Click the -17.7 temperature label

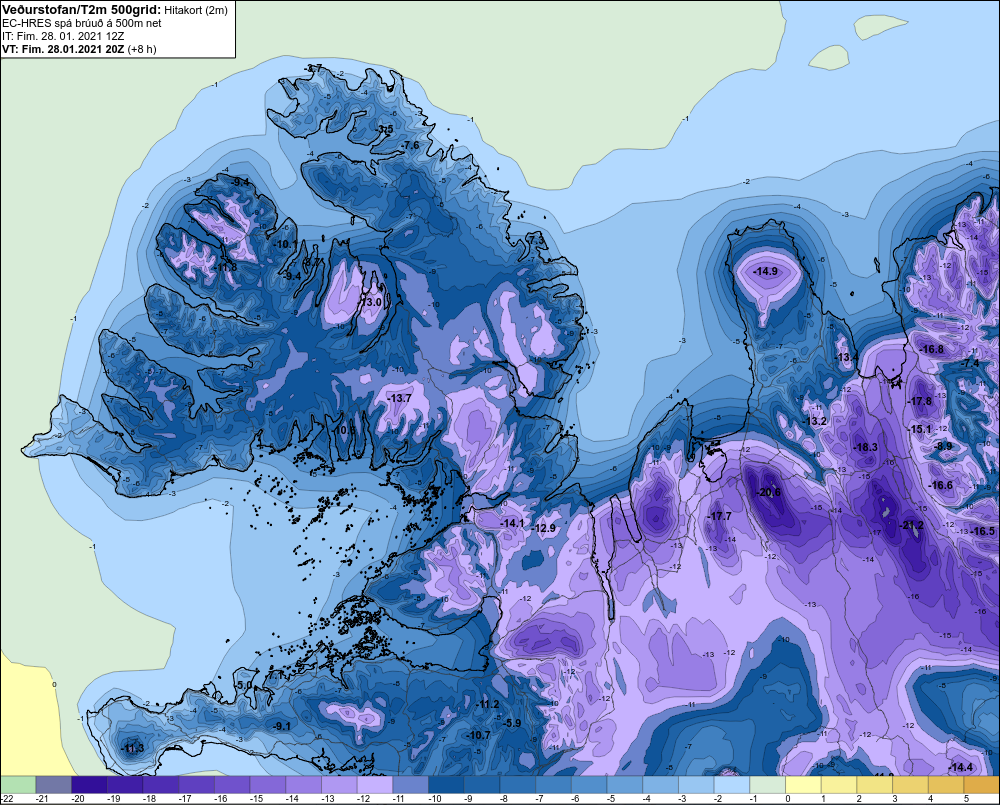[719, 516]
